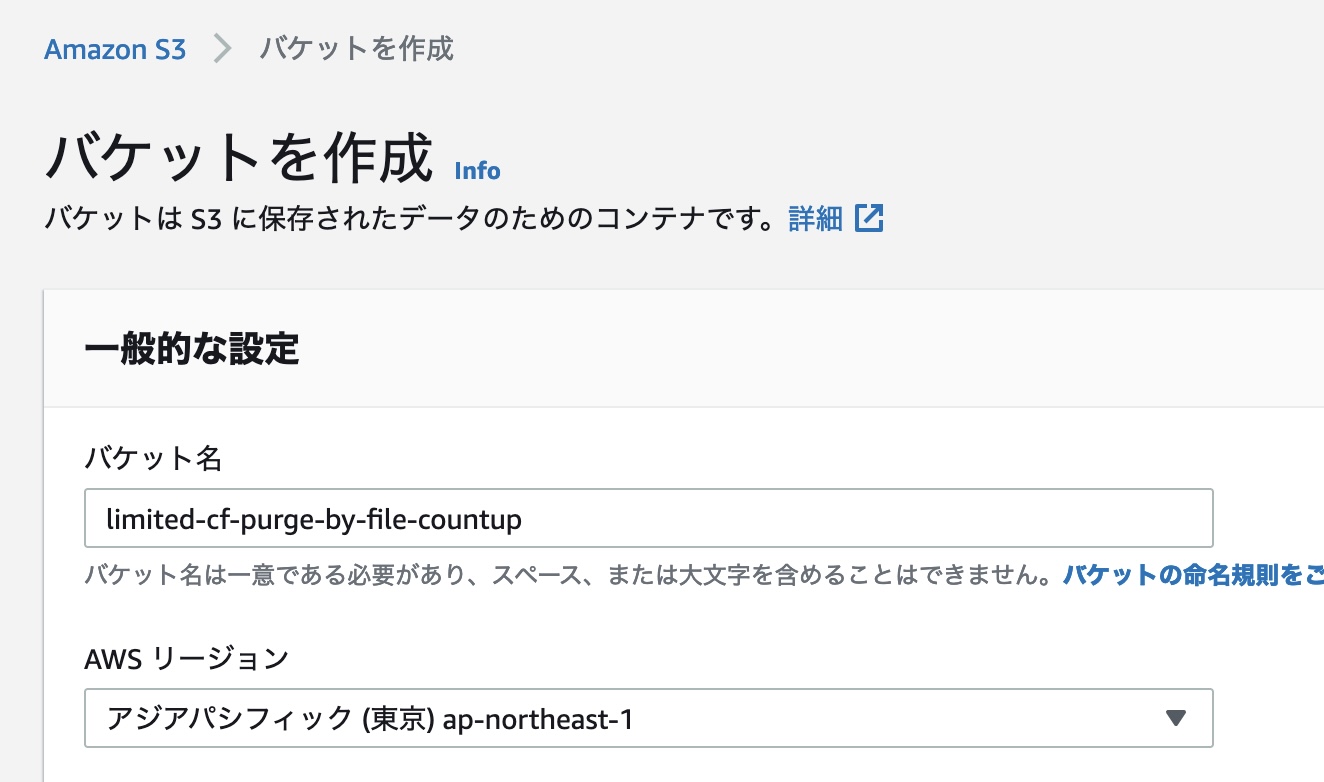The image size is (1324, 782).
Task: Open the バケットの命名規則 link
Action: click(x=1193, y=575)
